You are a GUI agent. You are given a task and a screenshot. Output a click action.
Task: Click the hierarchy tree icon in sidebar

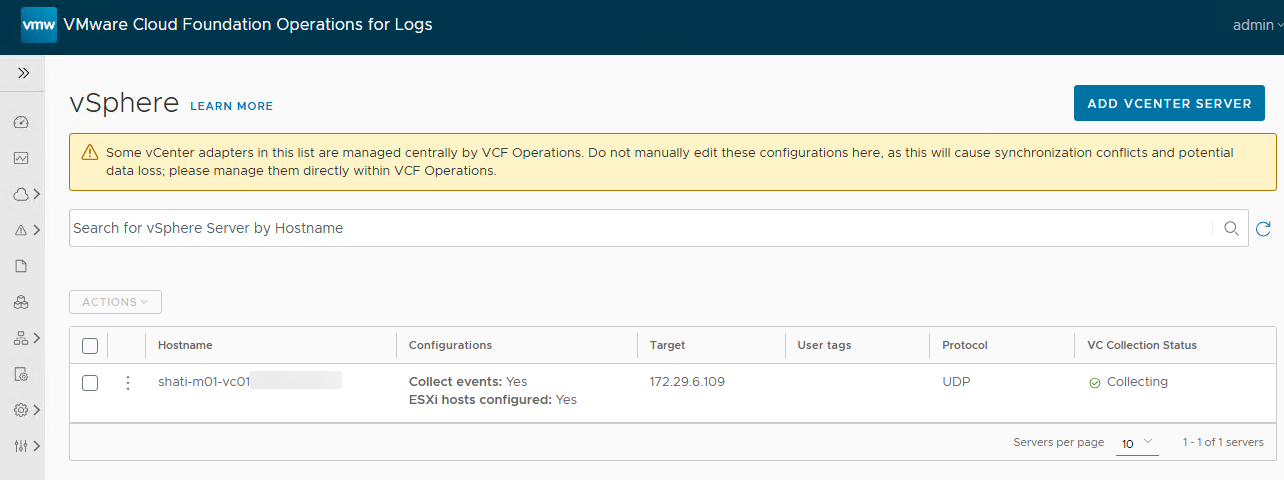point(21,338)
